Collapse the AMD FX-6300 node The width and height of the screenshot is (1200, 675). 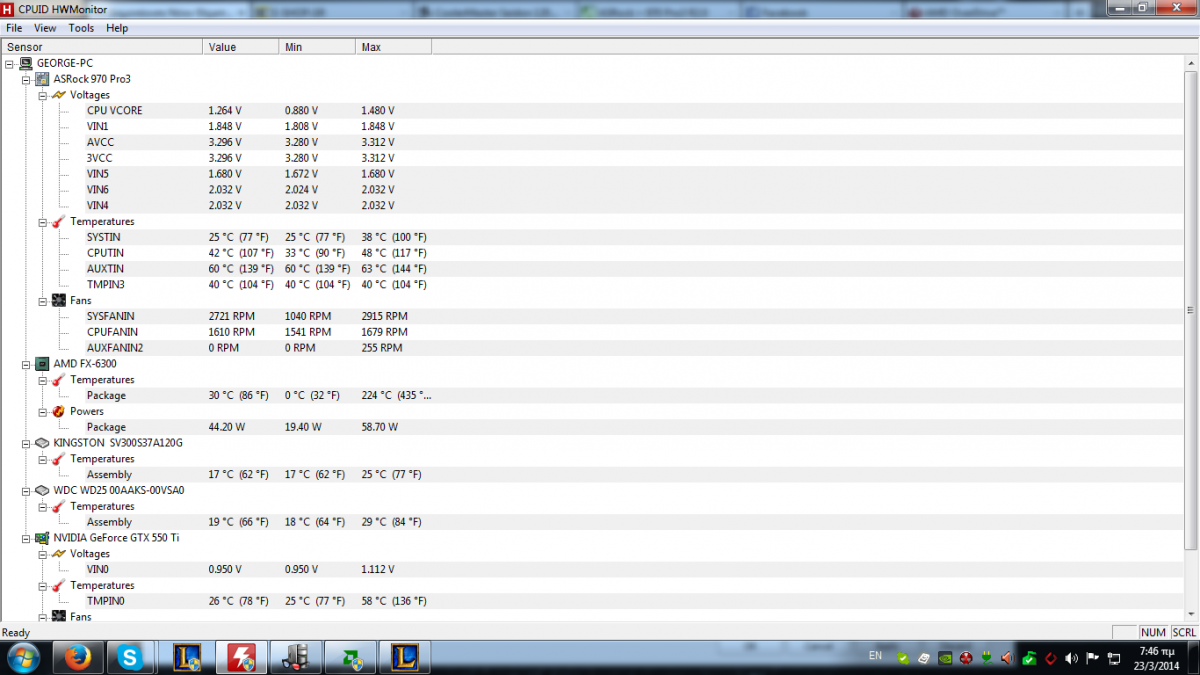(x=26, y=364)
